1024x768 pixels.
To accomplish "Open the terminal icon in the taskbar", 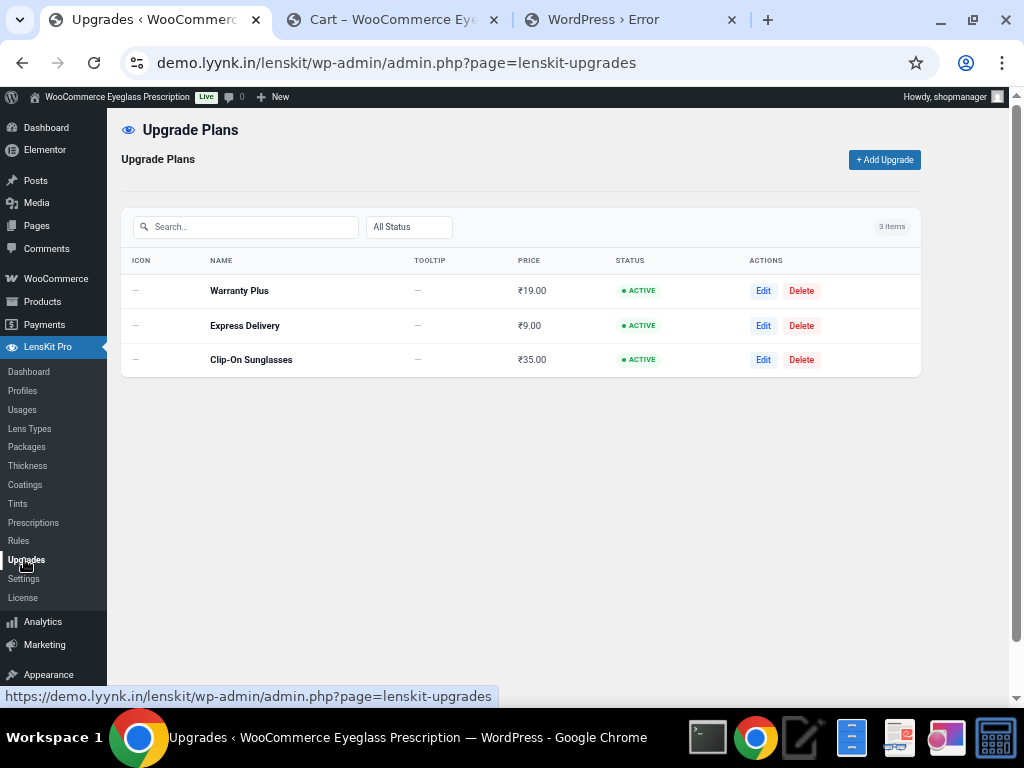I will click(x=708, y=738).
